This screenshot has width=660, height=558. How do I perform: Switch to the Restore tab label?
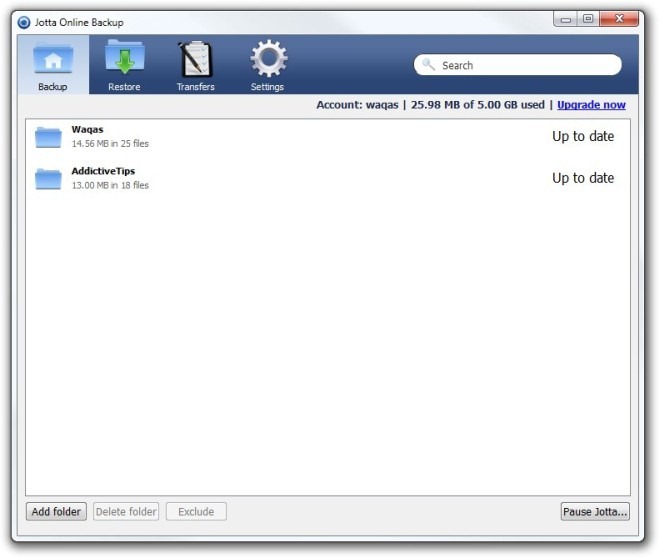[124, 87]
